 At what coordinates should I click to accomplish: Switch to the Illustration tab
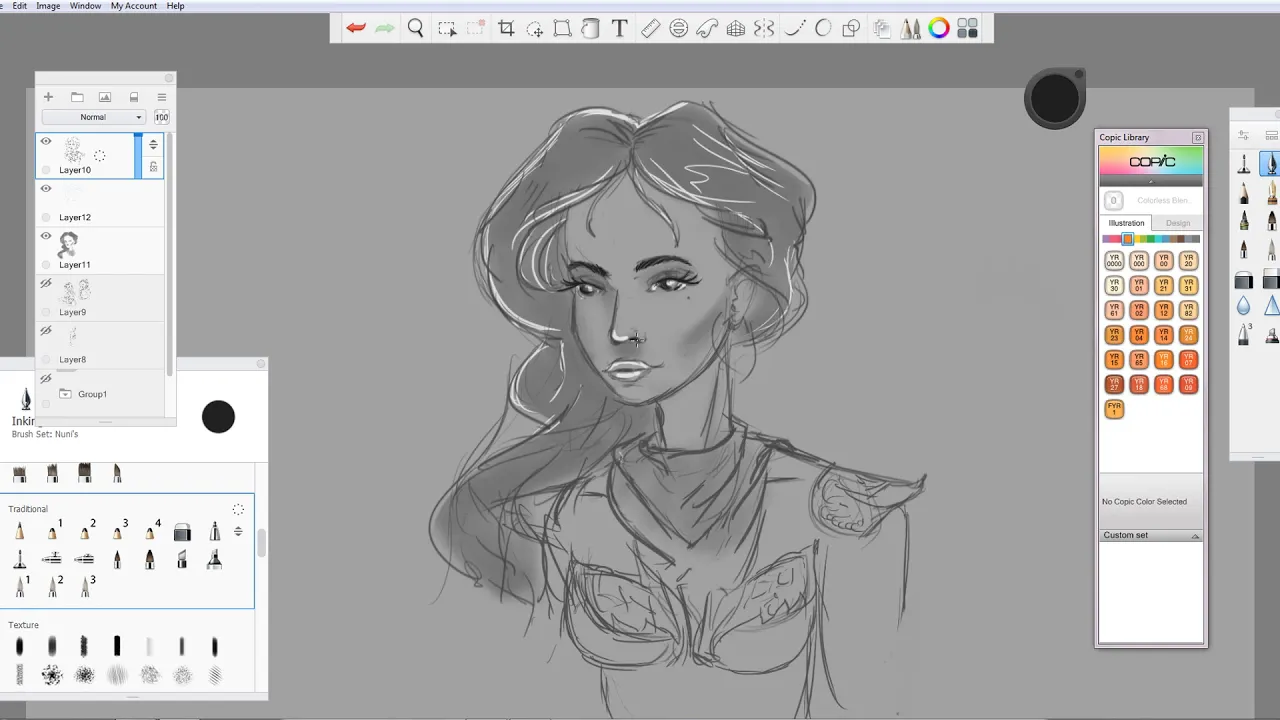click(1126, 223)
